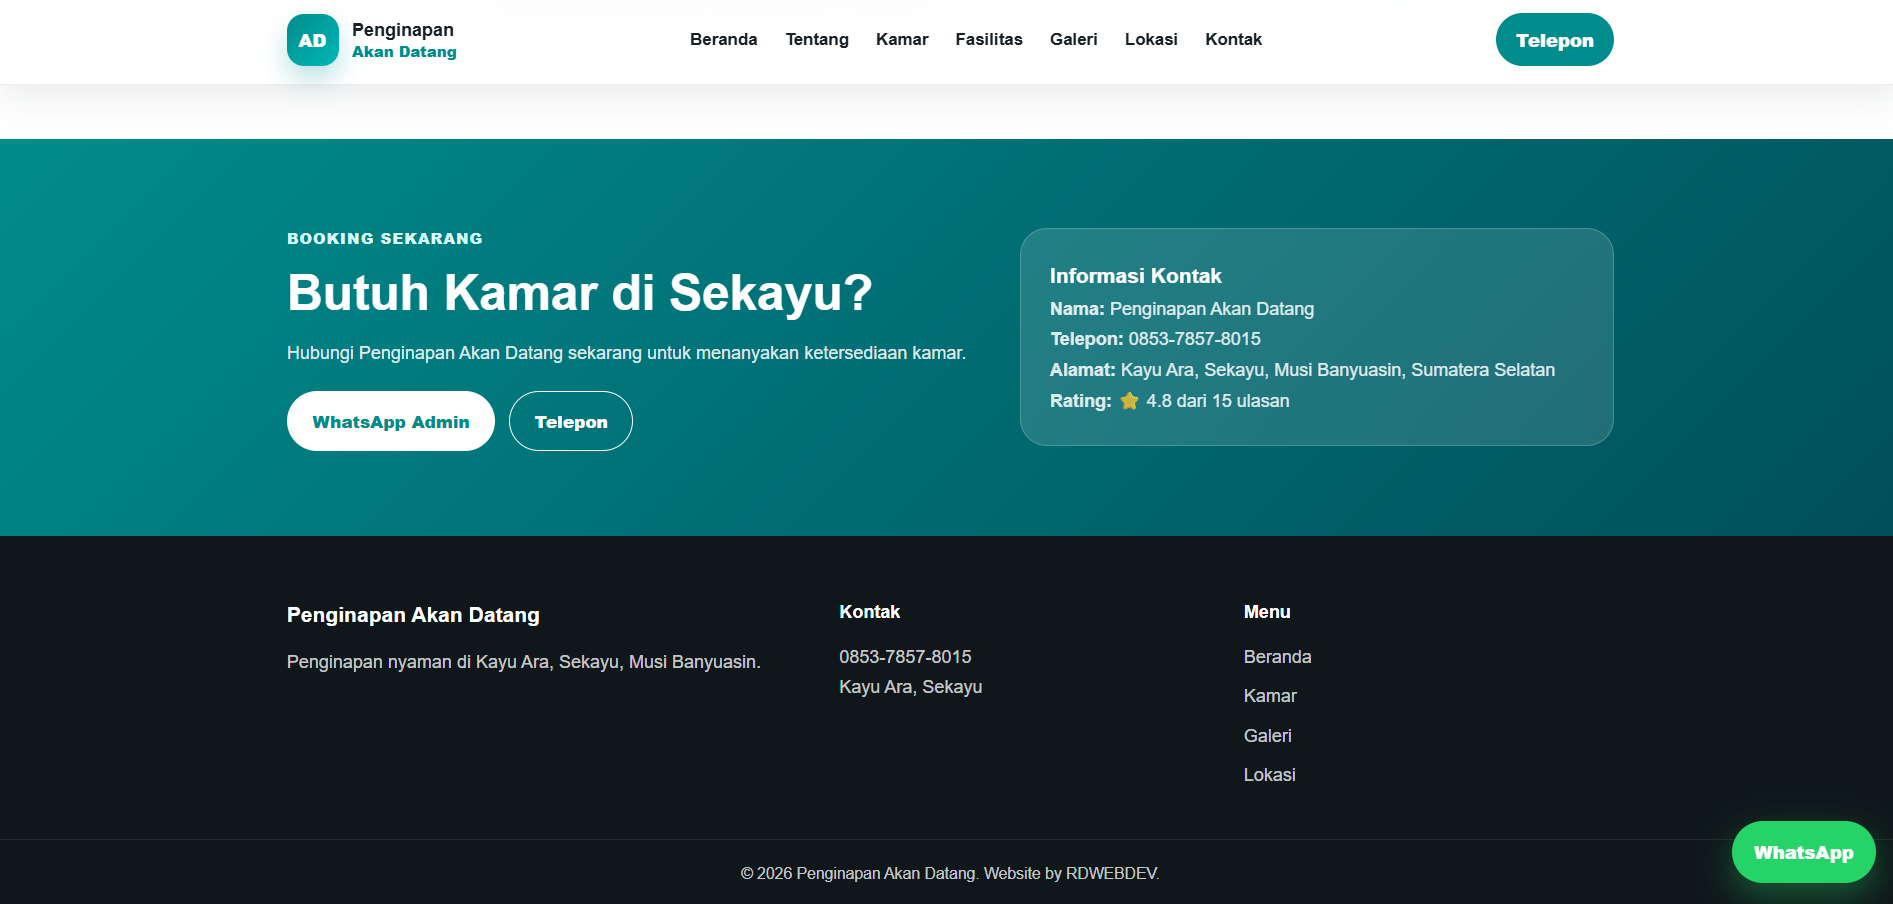Click the WhatsApp Admin button
This screenshot has width=1893, height=904.
[x=391, y=421]
